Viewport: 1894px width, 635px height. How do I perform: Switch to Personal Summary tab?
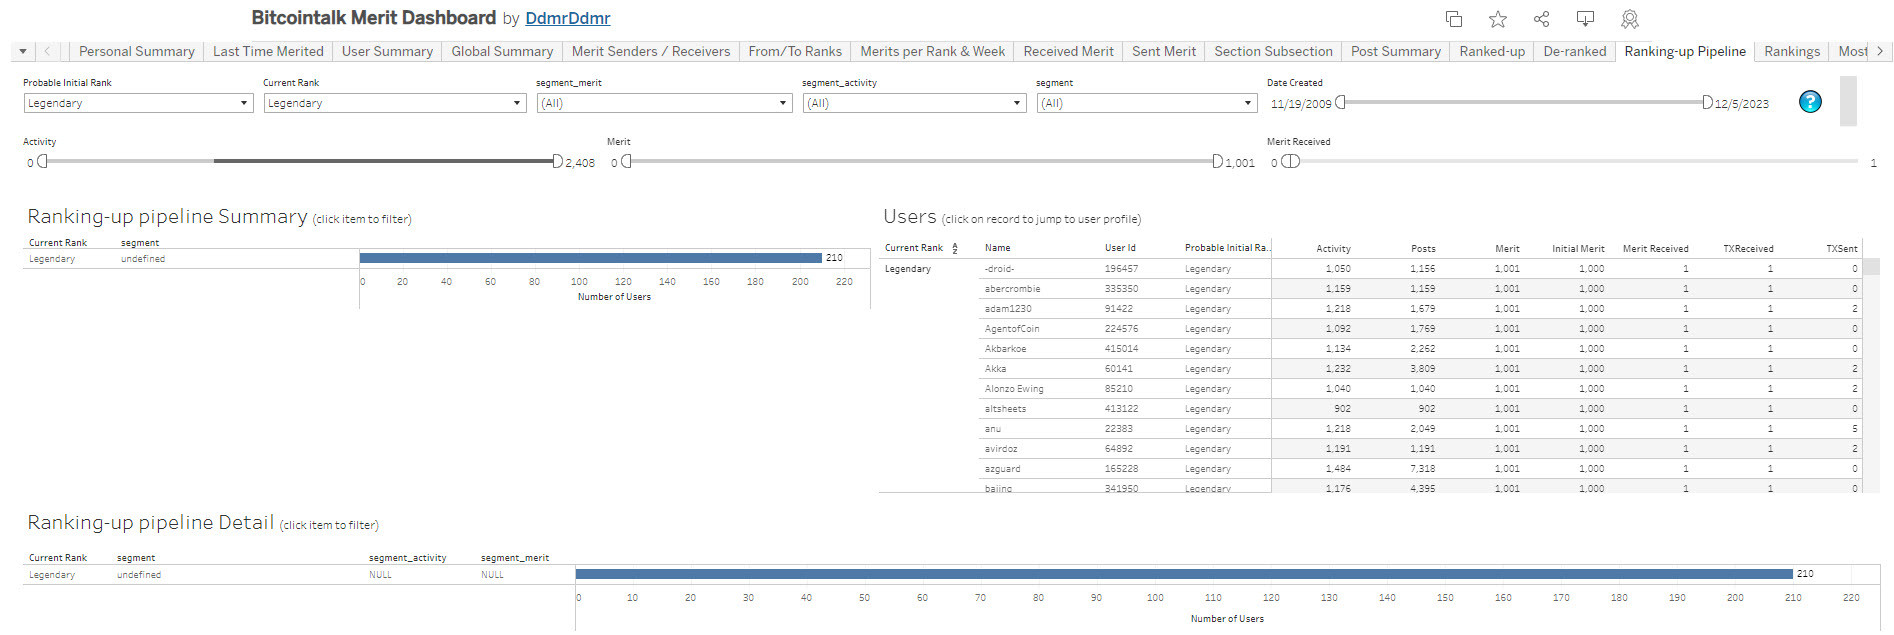[x=137, y=51]
